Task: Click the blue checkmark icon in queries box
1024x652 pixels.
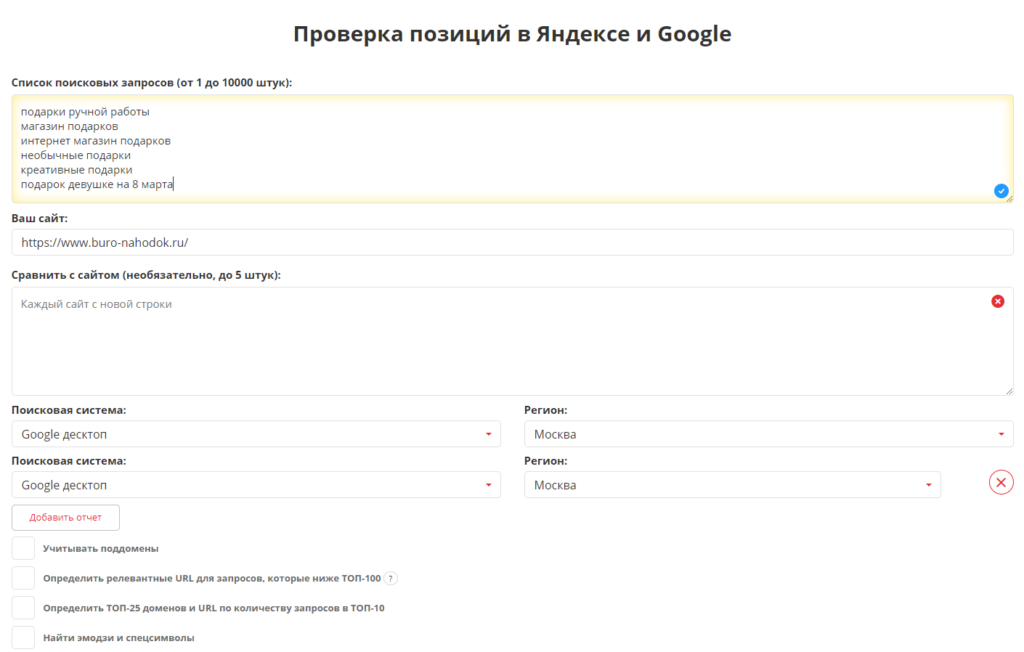Action: tap(1000, 191)
